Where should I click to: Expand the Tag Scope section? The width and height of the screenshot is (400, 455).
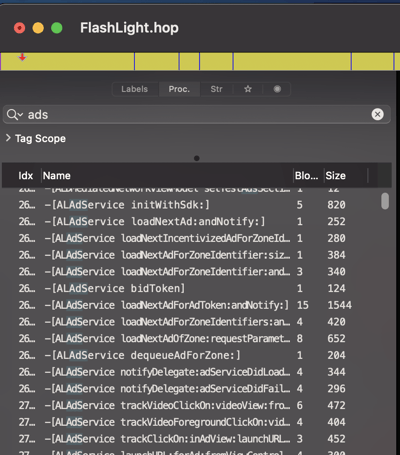click(x=8, y=138)
